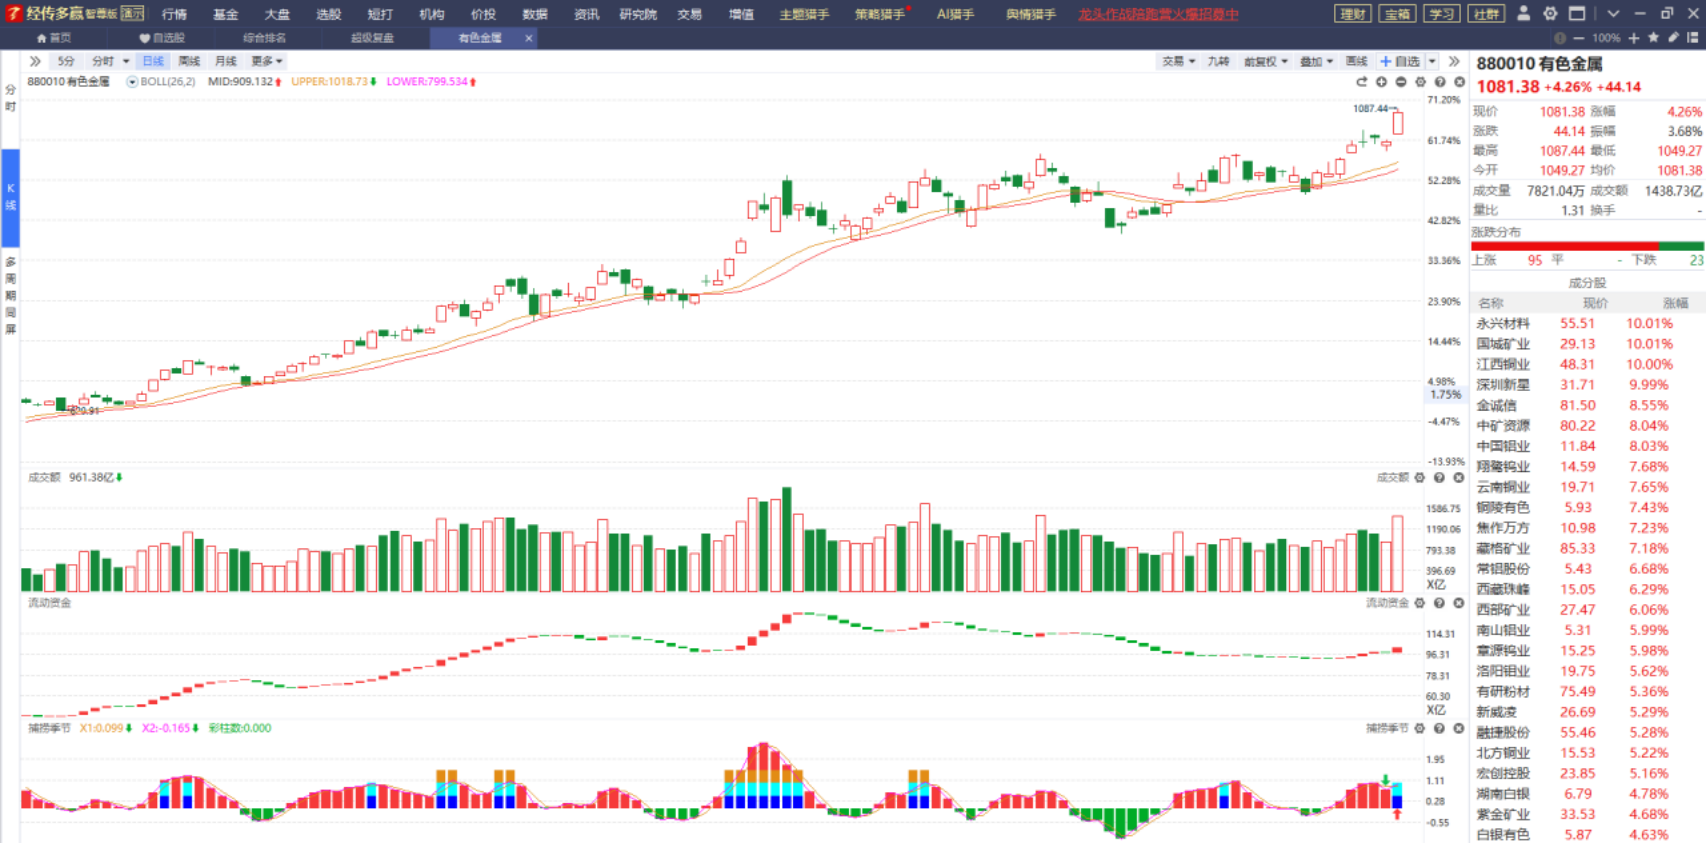This screenshot has height=843, width=1706.
Task: Open settings gear for 成交额 volume panel
Action: (1420, 478)
